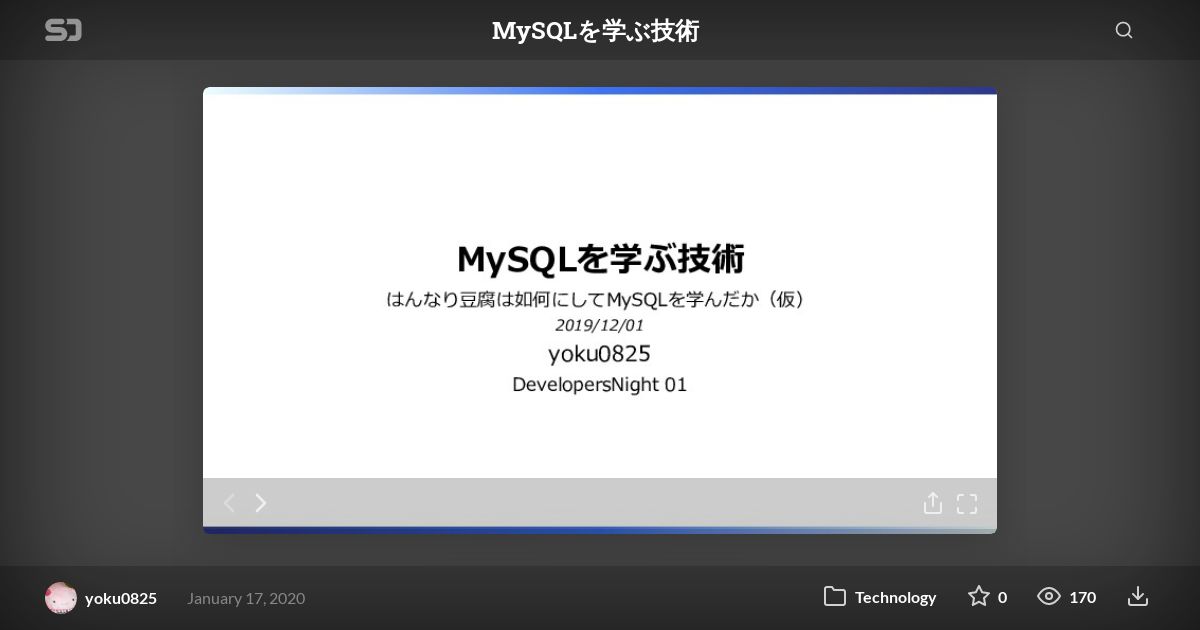Open yoku0825's profile avatar
This screenshot has width=1200, height=630.
tap(61, 598)
